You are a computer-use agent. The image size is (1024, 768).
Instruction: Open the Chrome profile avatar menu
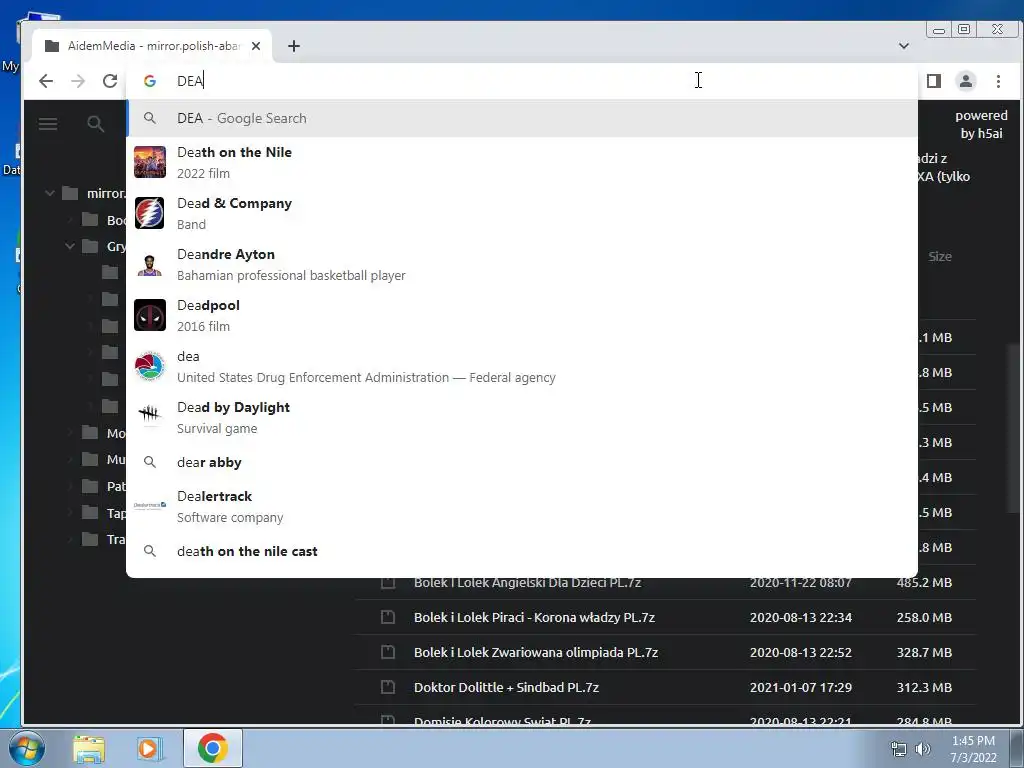tap(966, 81)
